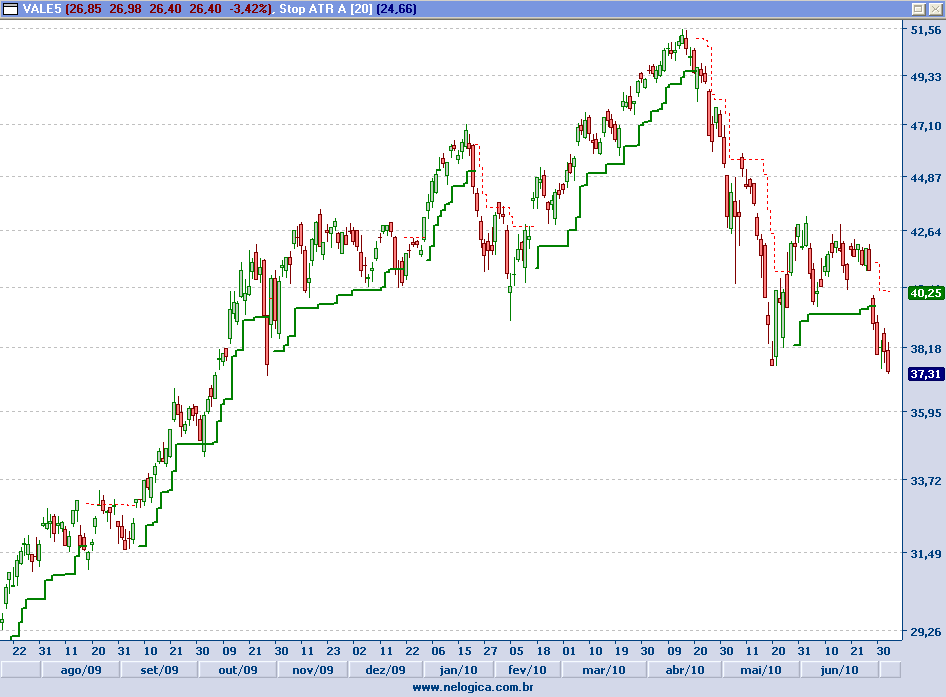Select the dez/09 month button
Screen dimensions: 946x697
pos(386,670)
